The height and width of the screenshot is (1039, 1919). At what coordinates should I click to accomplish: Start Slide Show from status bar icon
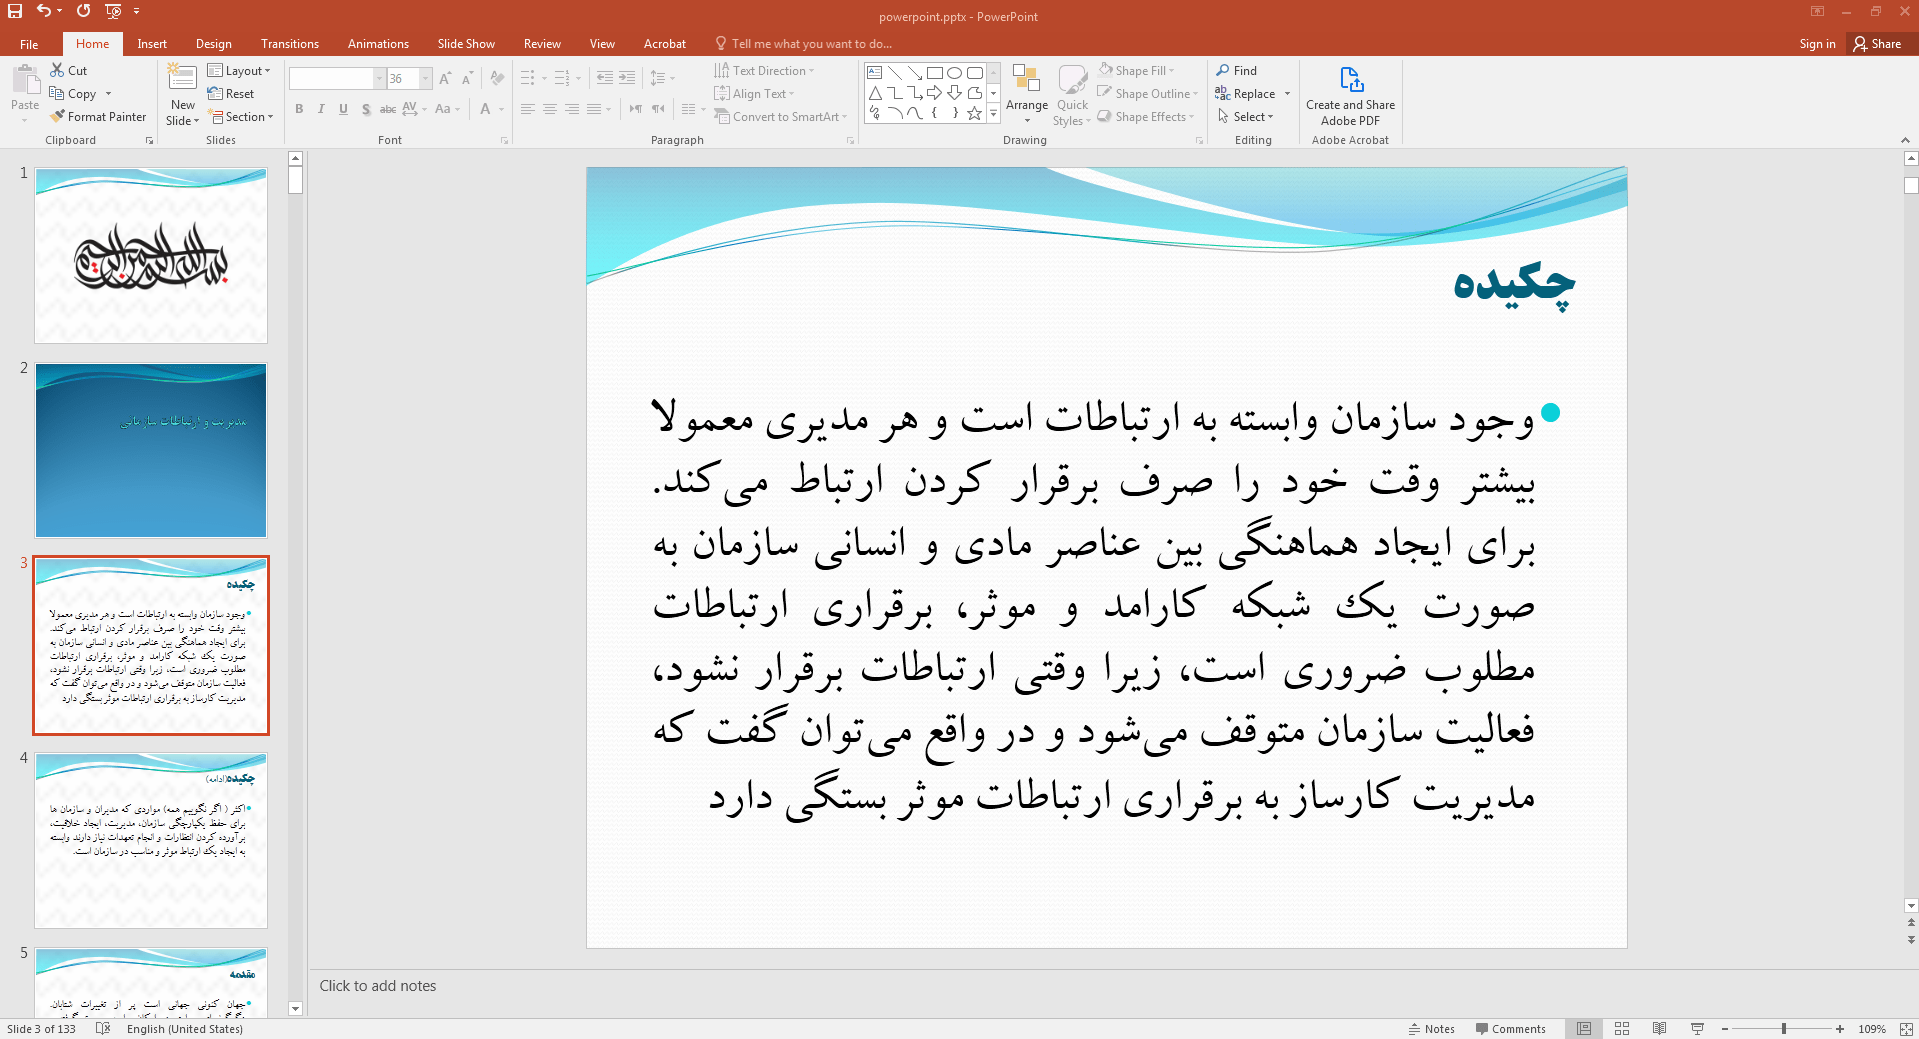tap(1697, 1028)
